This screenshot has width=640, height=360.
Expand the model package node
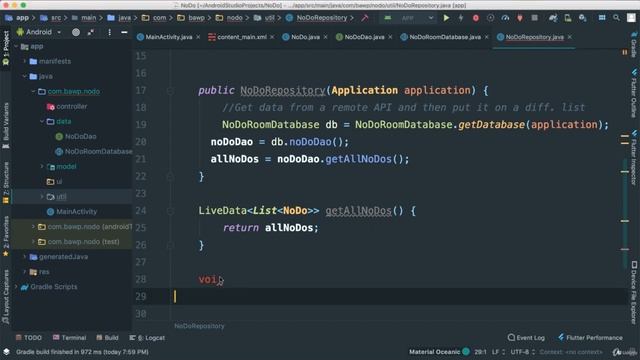coord(42,167)
